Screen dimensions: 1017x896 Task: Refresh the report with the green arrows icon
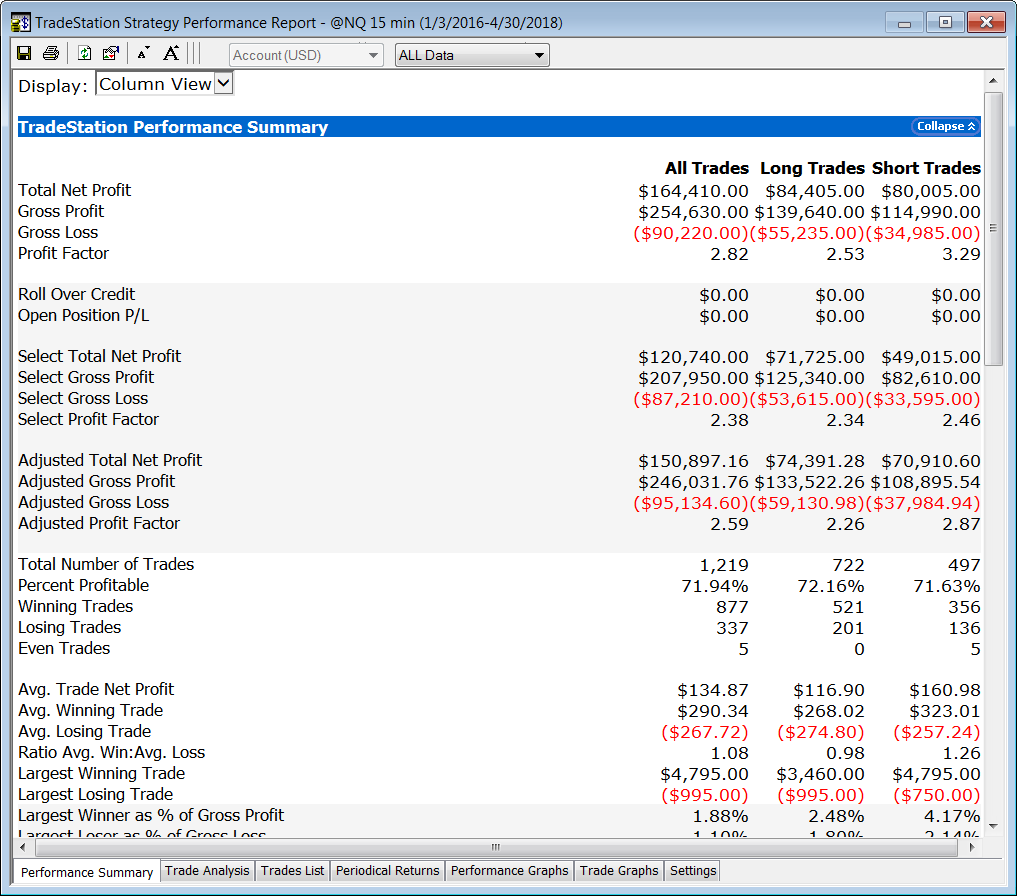[84, 53]
